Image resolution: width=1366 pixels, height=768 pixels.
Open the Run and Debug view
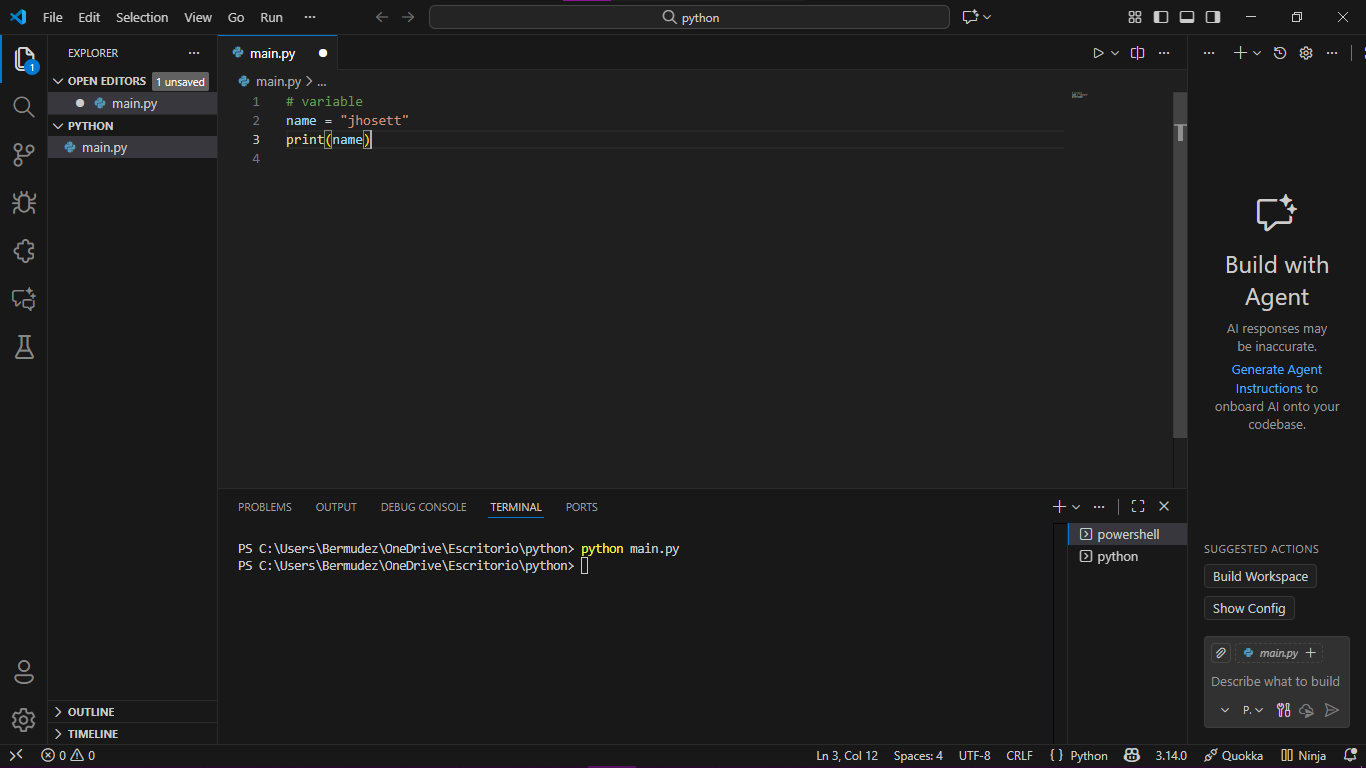24,203
